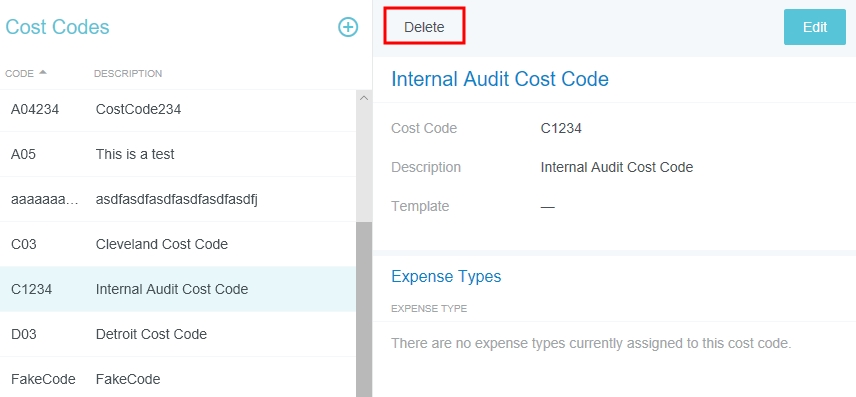
Task: Click the Cost Code field label
Action: tap(424, 129)
